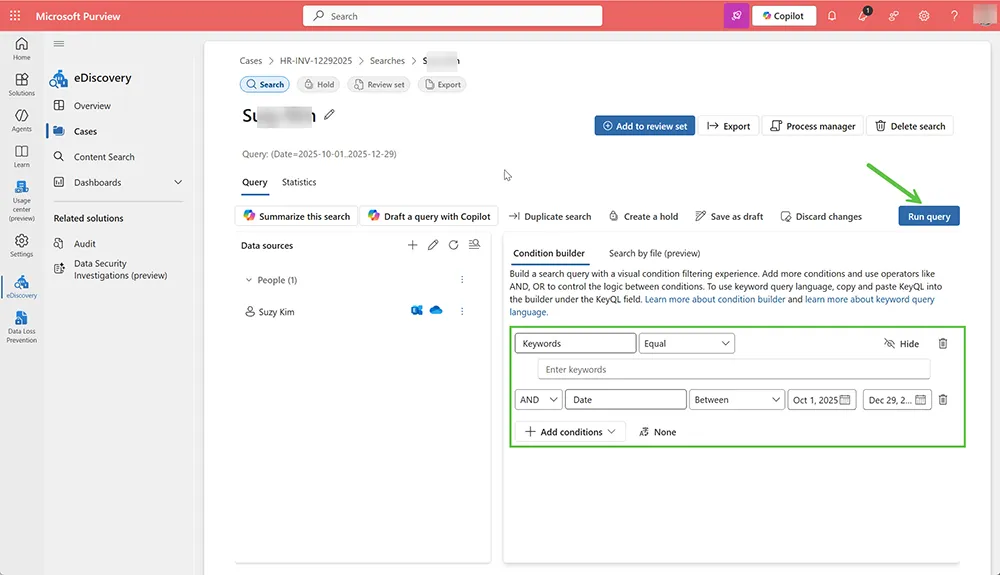Open the app launcher waffle icon
Screen dimensions: 1000x575
click(15, 16)
